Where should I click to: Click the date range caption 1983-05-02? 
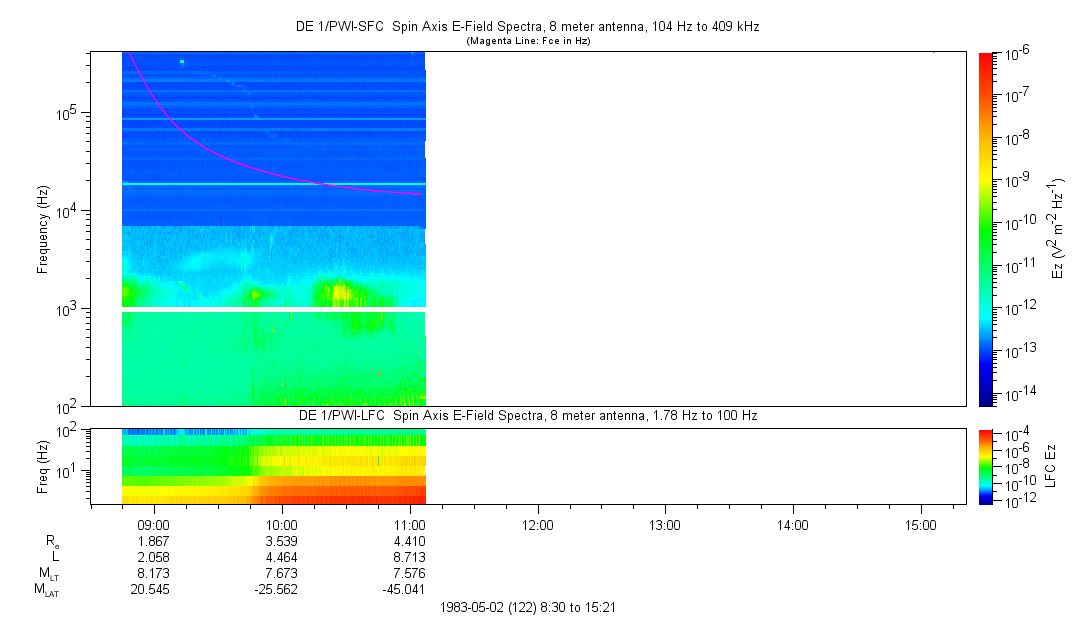(x=528, y=608)
